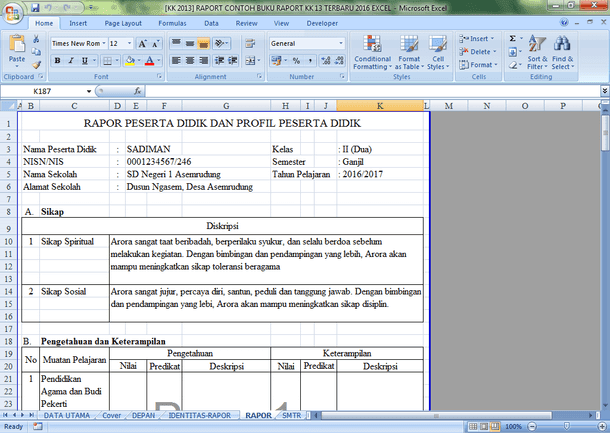
Task: Expand the formula bar with chevron
Action: 605,91
